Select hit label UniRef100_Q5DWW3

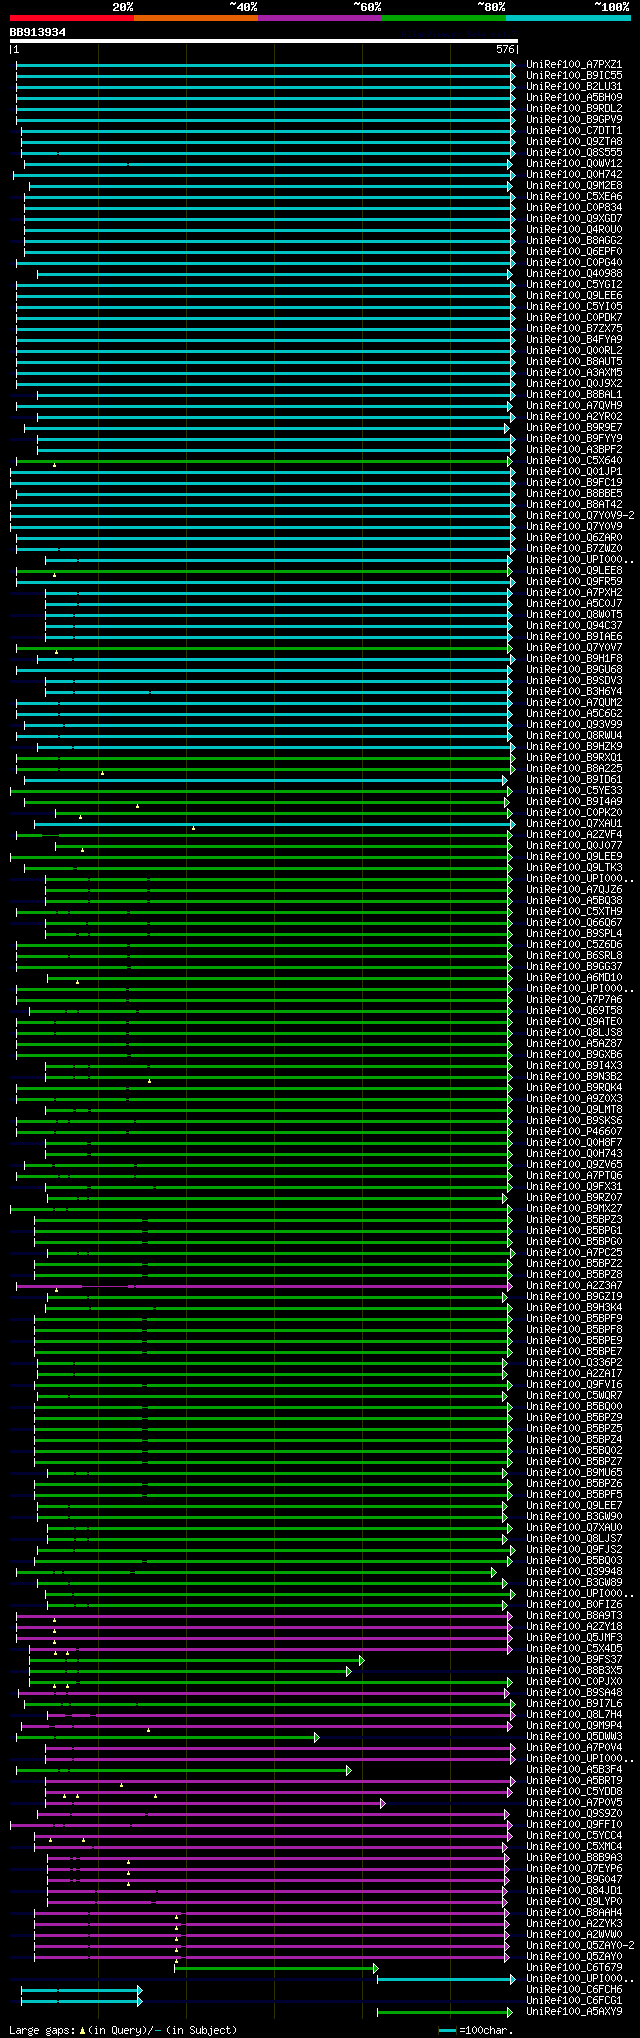click(574, 1737)
